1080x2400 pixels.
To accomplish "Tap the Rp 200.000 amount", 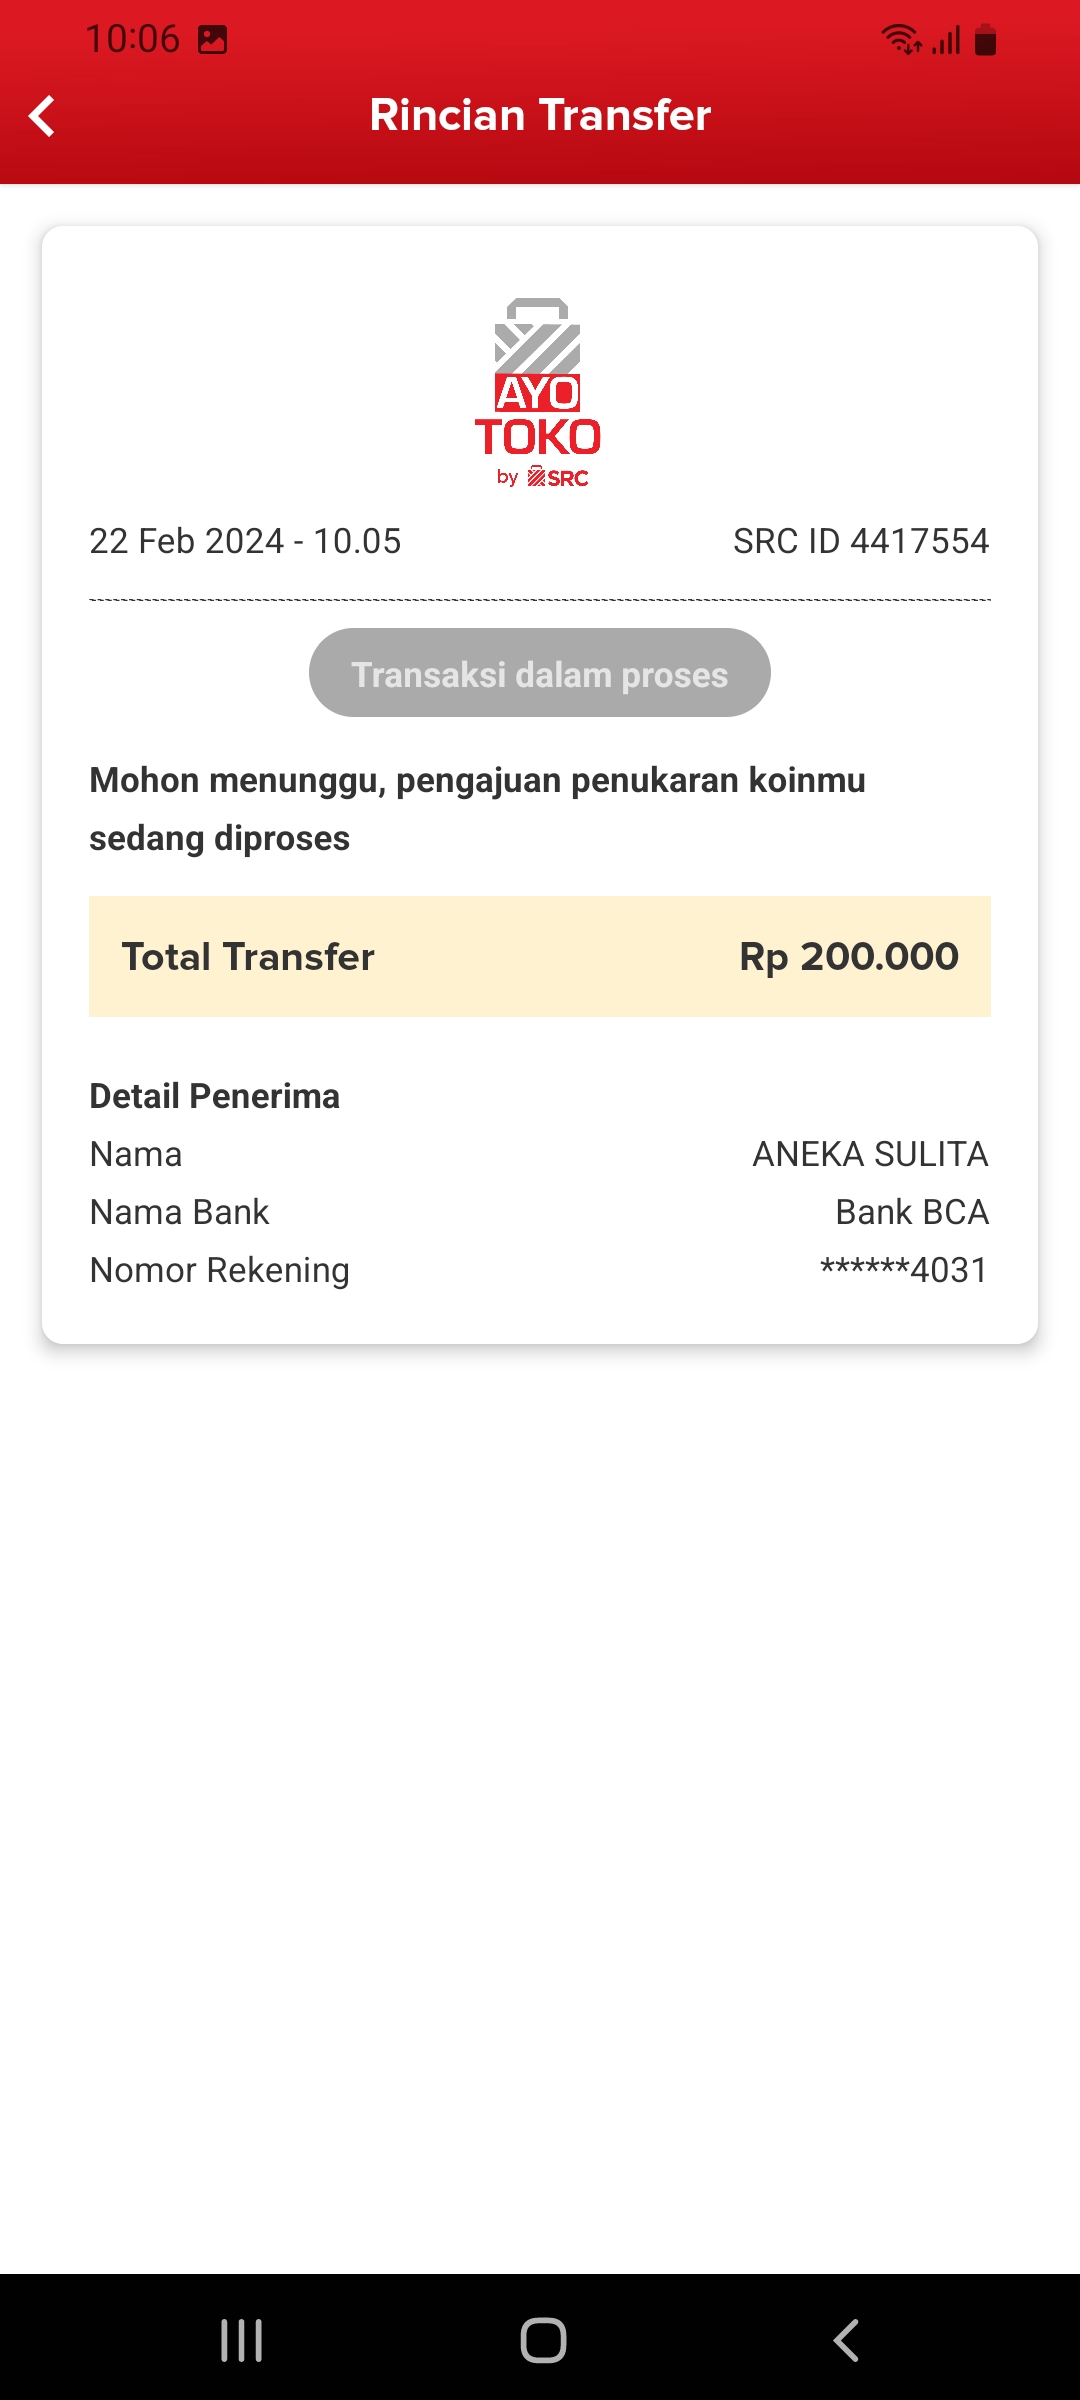I will click(848, 957).
